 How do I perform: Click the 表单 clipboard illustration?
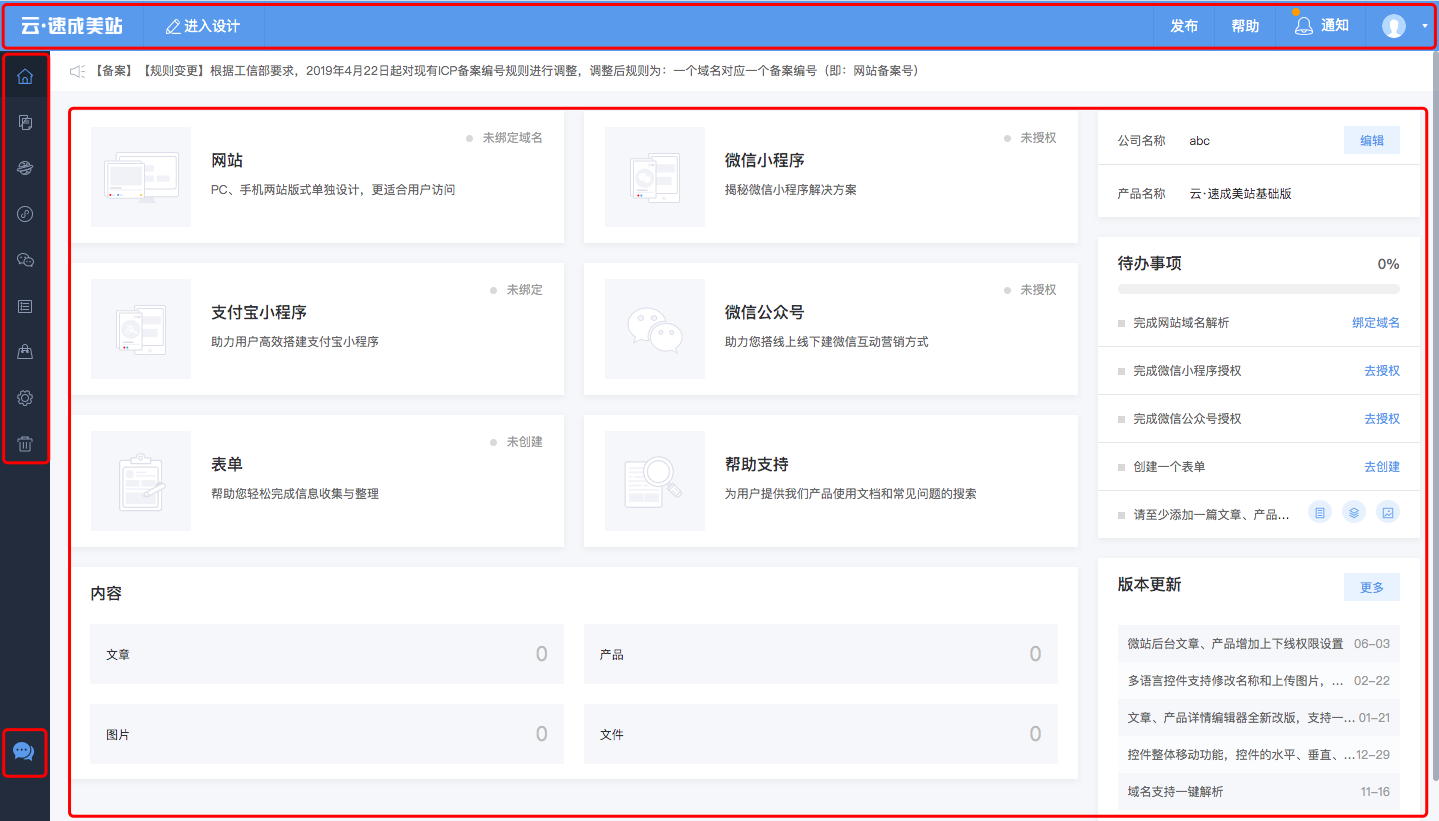pyautogui.click(x=141, y=481)
